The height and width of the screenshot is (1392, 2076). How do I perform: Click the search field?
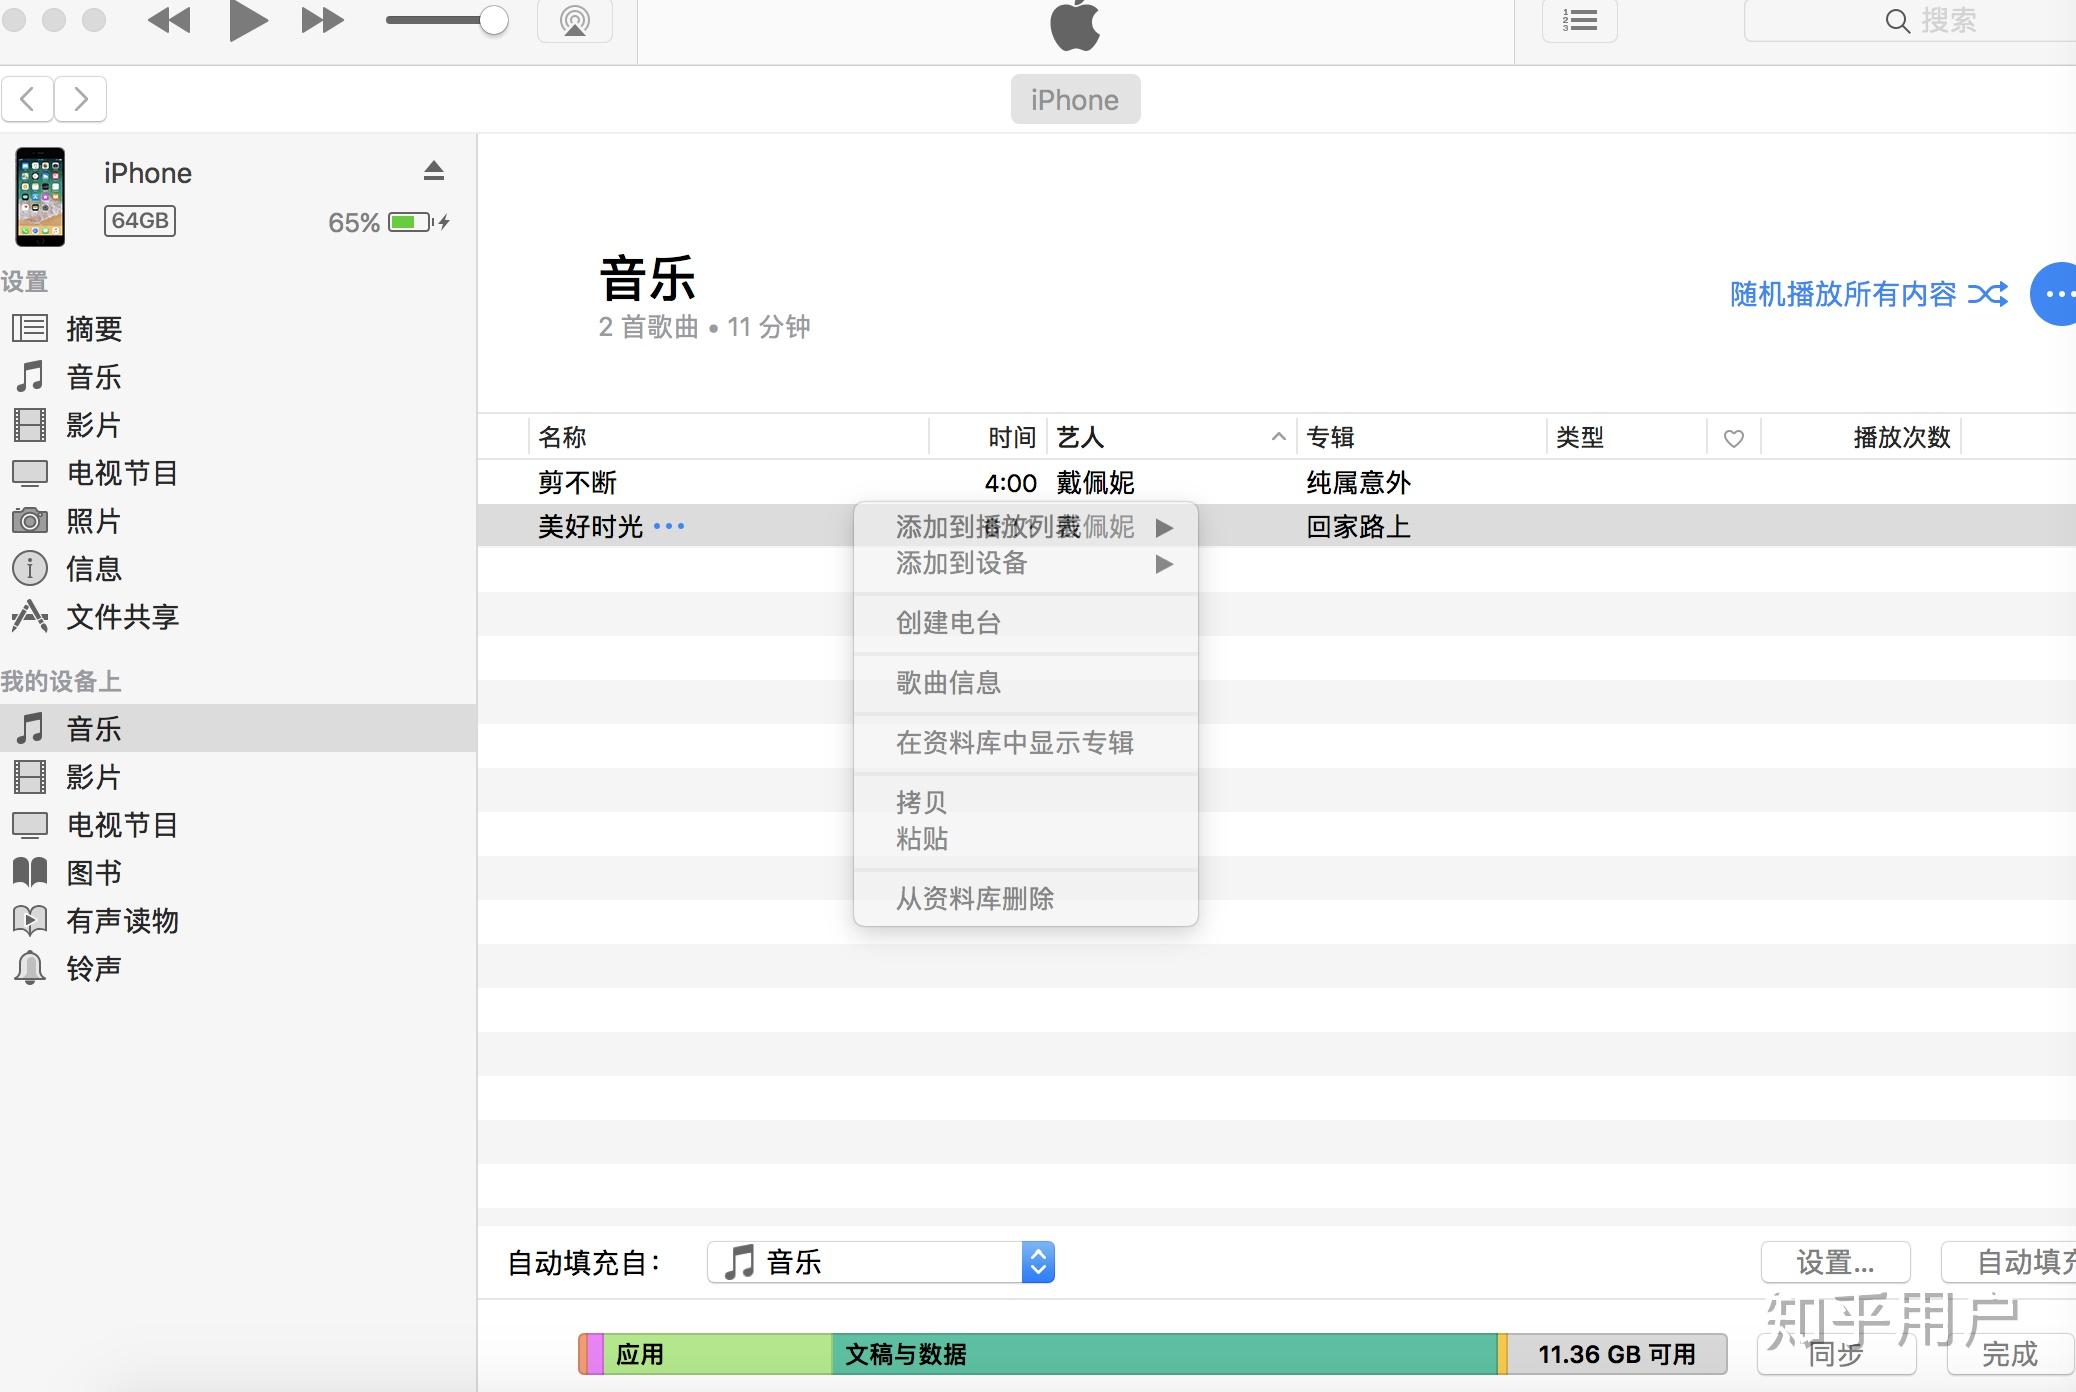click(1910, 20)
